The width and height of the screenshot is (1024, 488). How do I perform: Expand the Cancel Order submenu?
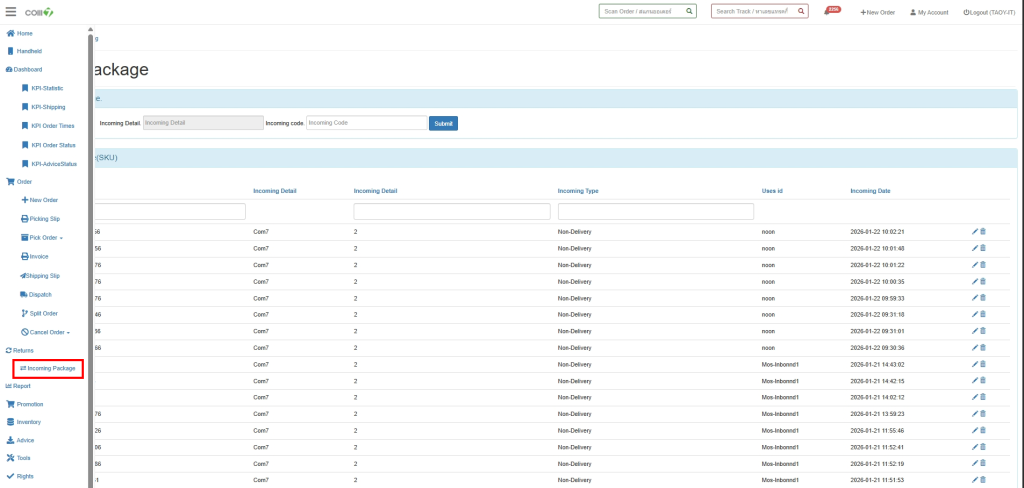[x=46, y=332]
